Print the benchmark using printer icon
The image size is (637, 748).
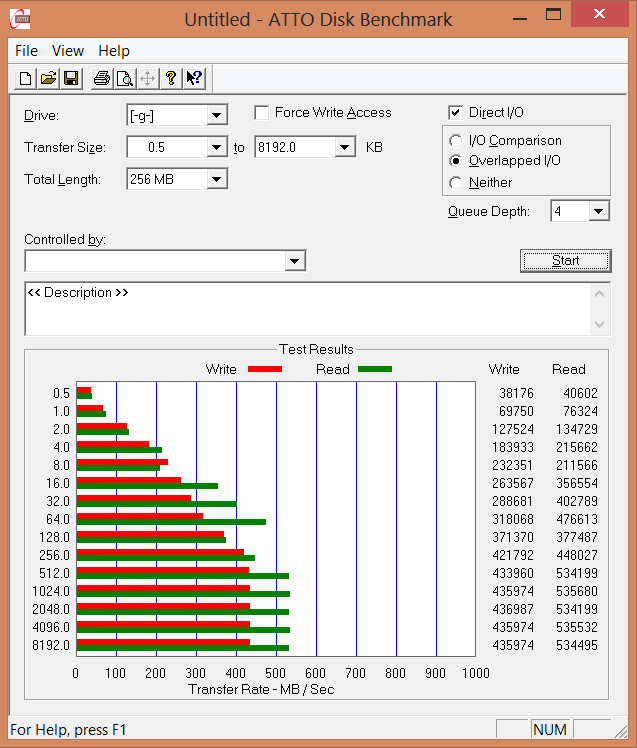tap(101, 78)
